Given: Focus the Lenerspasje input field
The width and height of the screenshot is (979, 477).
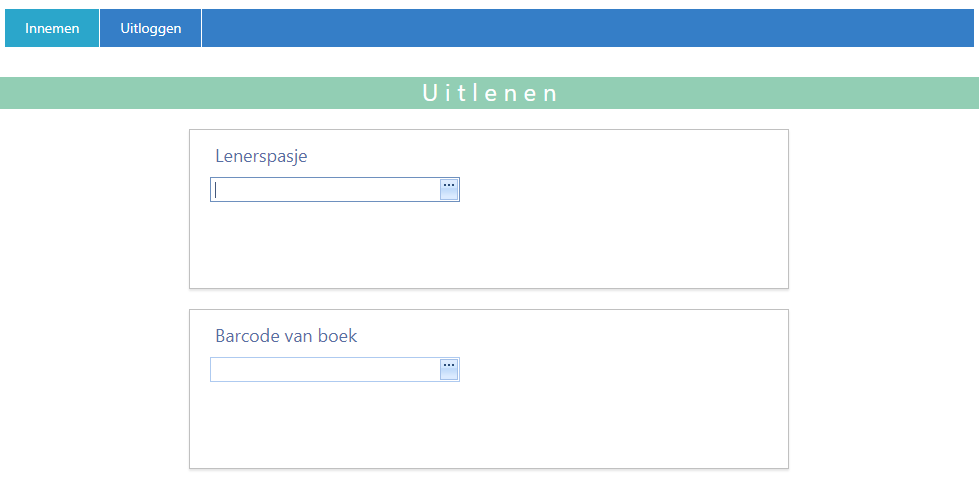Looking at the screenshot, I should [x=325, y=190].
